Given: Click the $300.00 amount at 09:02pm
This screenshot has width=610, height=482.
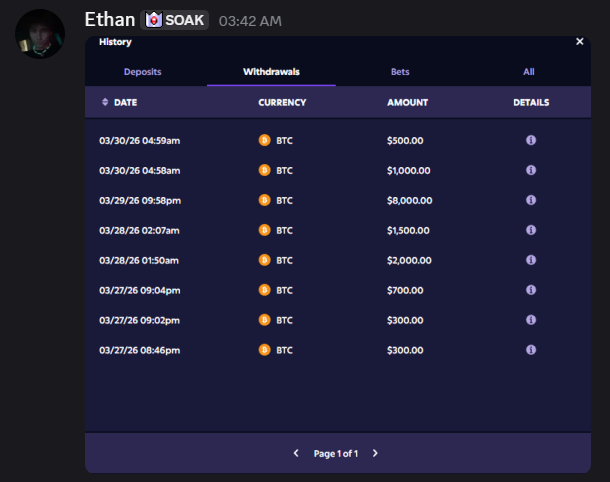Looking at the screenshot, I should pyautogui.click(x=405, y=320).
